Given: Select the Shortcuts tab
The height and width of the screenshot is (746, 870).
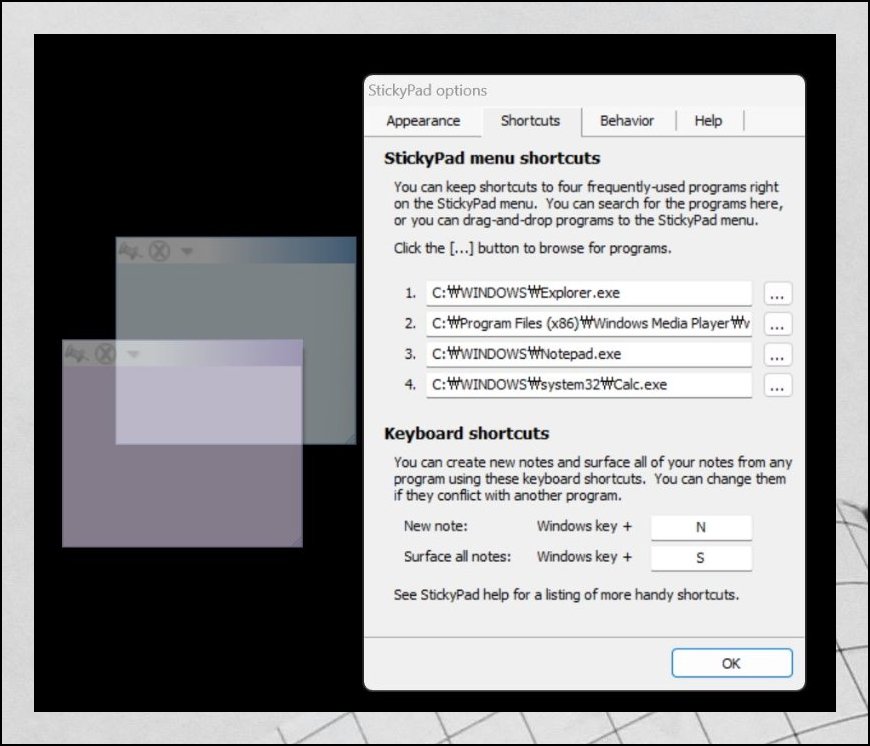Looking at the screenshot, I should [x=530, y=121].
